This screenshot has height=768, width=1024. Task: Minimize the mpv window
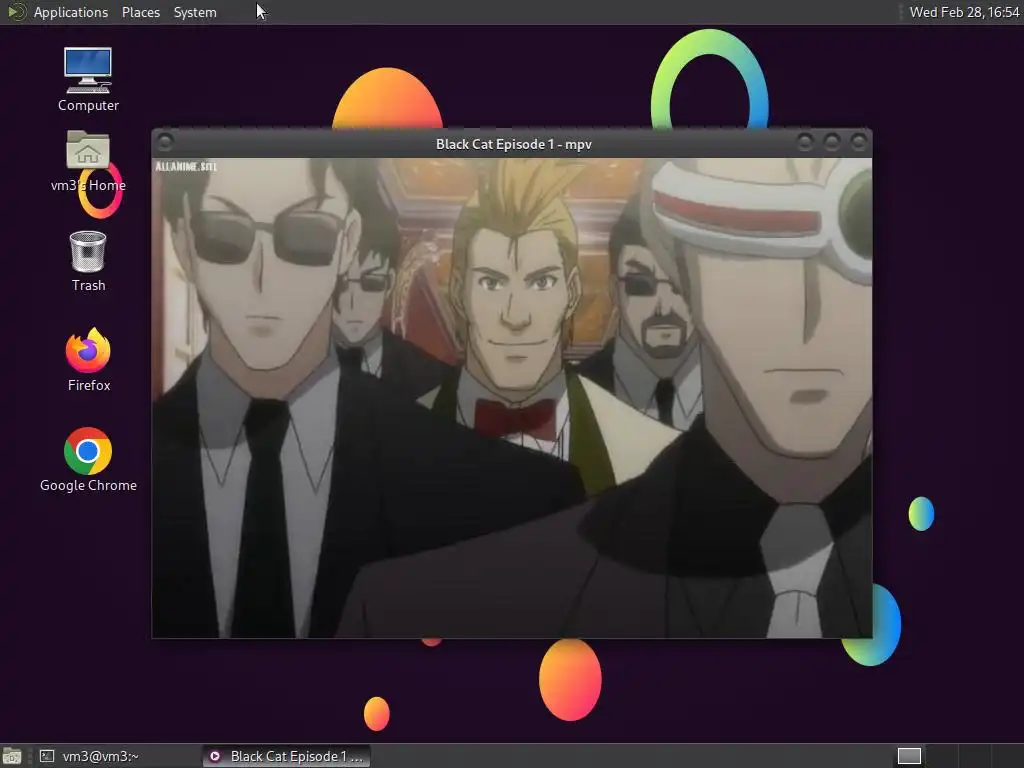click(805, 142)
